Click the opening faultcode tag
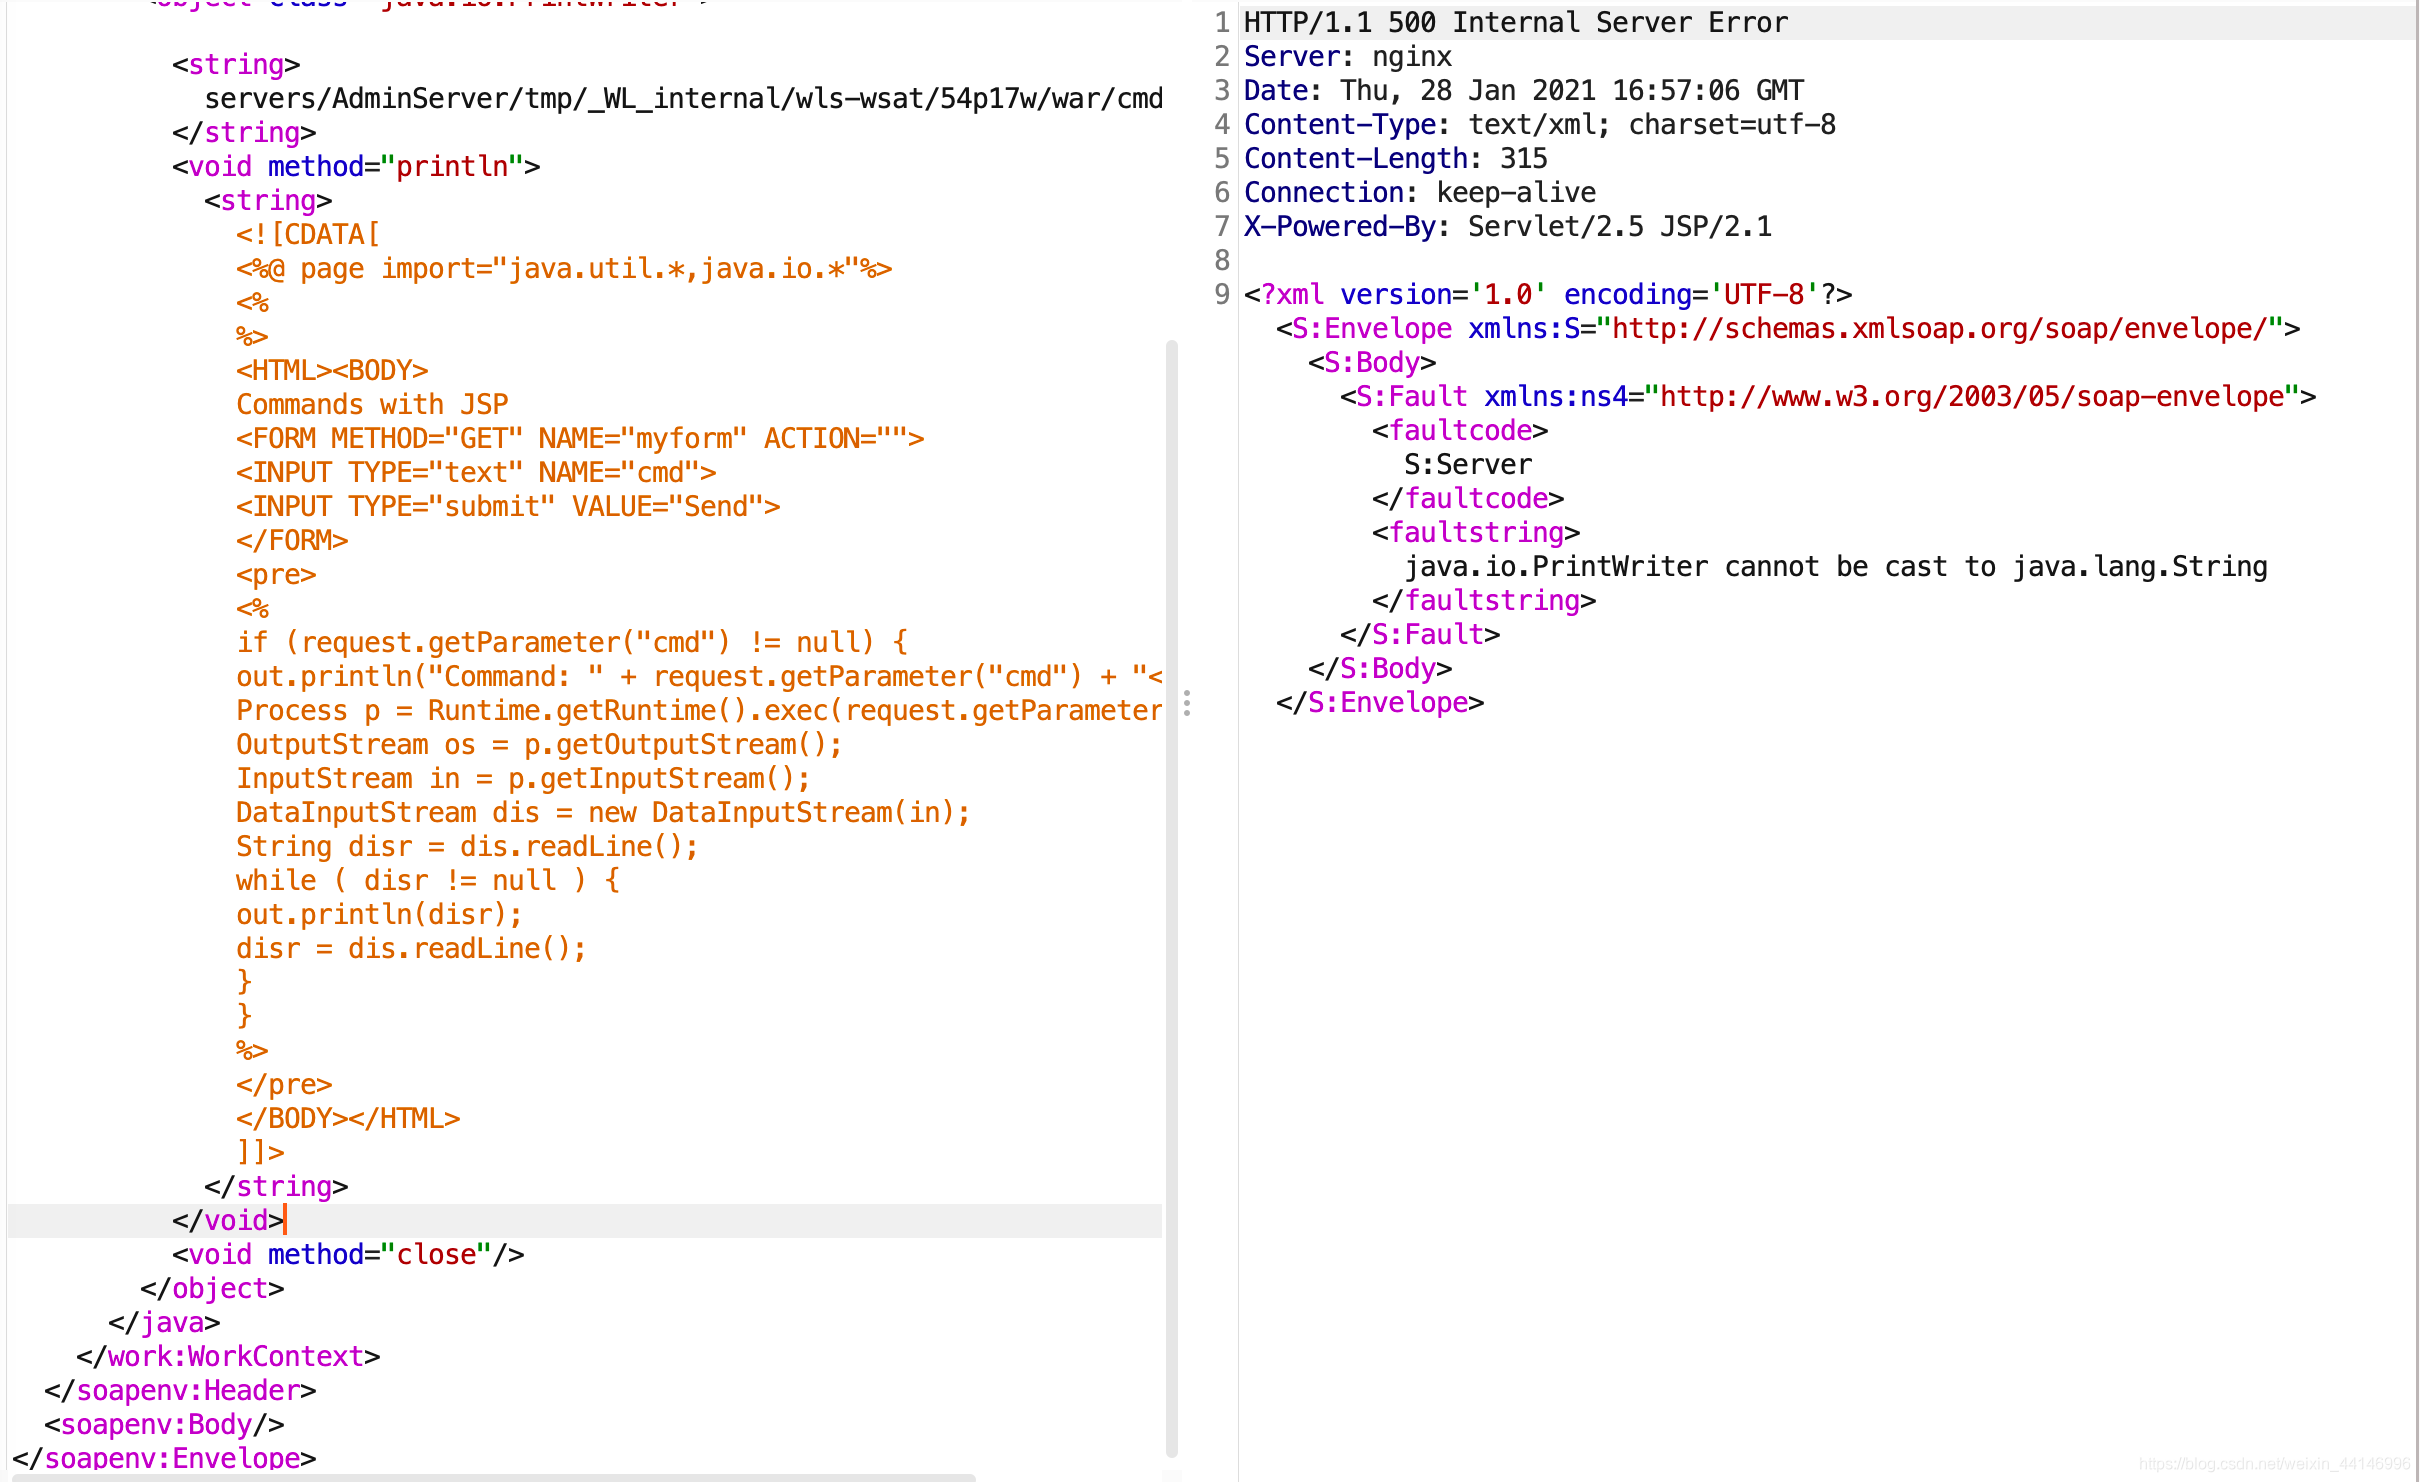Image resolution: width=2420 pixels, height=1482 pixels. [1459, 430]
